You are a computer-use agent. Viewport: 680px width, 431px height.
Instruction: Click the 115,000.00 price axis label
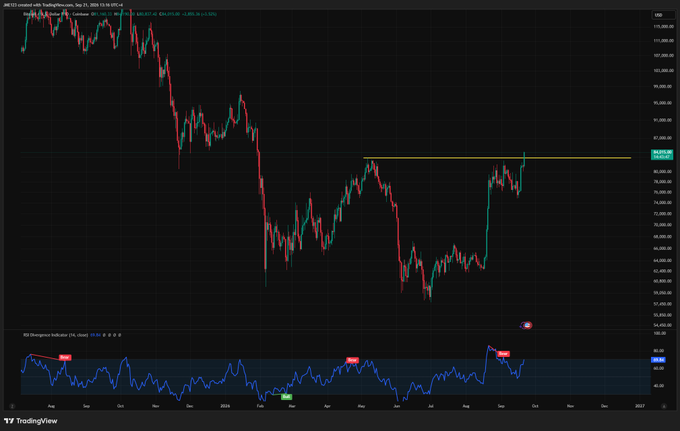pyautogui.click(x=663, y=26)
